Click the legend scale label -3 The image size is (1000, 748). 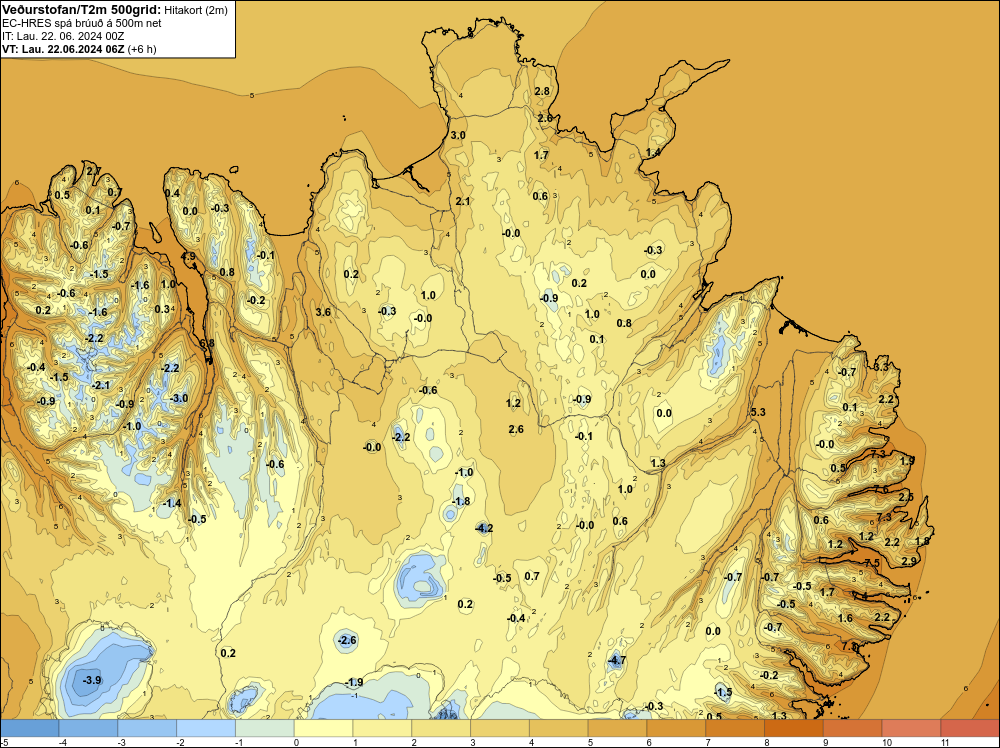click(x=121, y=742)
